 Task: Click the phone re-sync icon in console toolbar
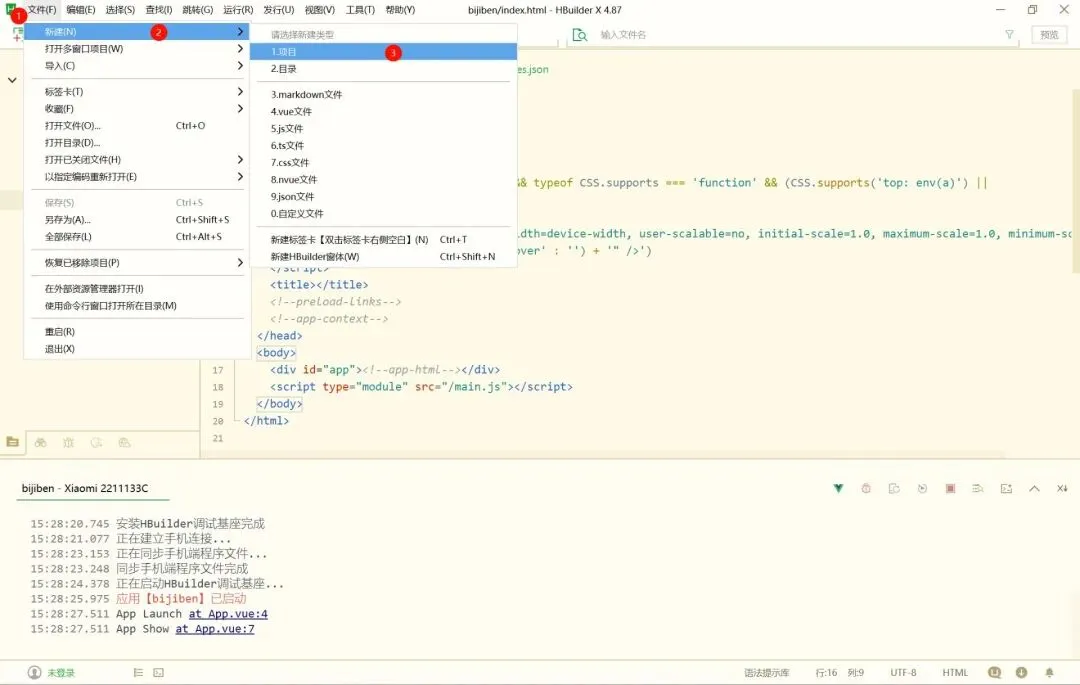click(894, 488)
